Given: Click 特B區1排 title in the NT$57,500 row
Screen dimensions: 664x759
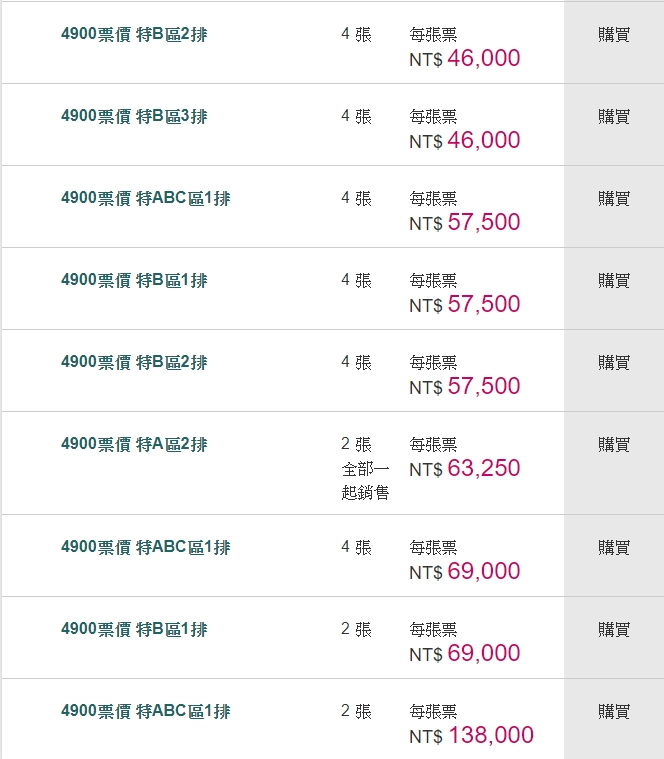Looking at the screenshot, I should point(134,281).
